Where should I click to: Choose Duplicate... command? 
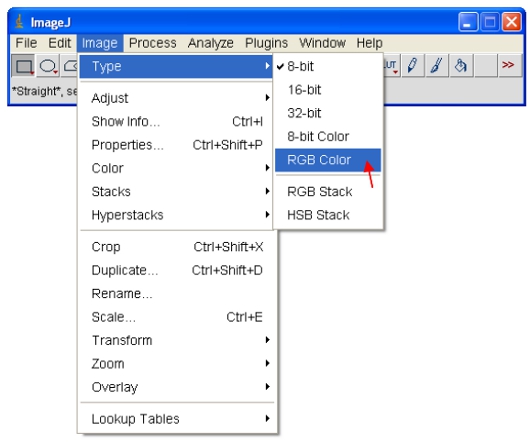click(176, 270)
